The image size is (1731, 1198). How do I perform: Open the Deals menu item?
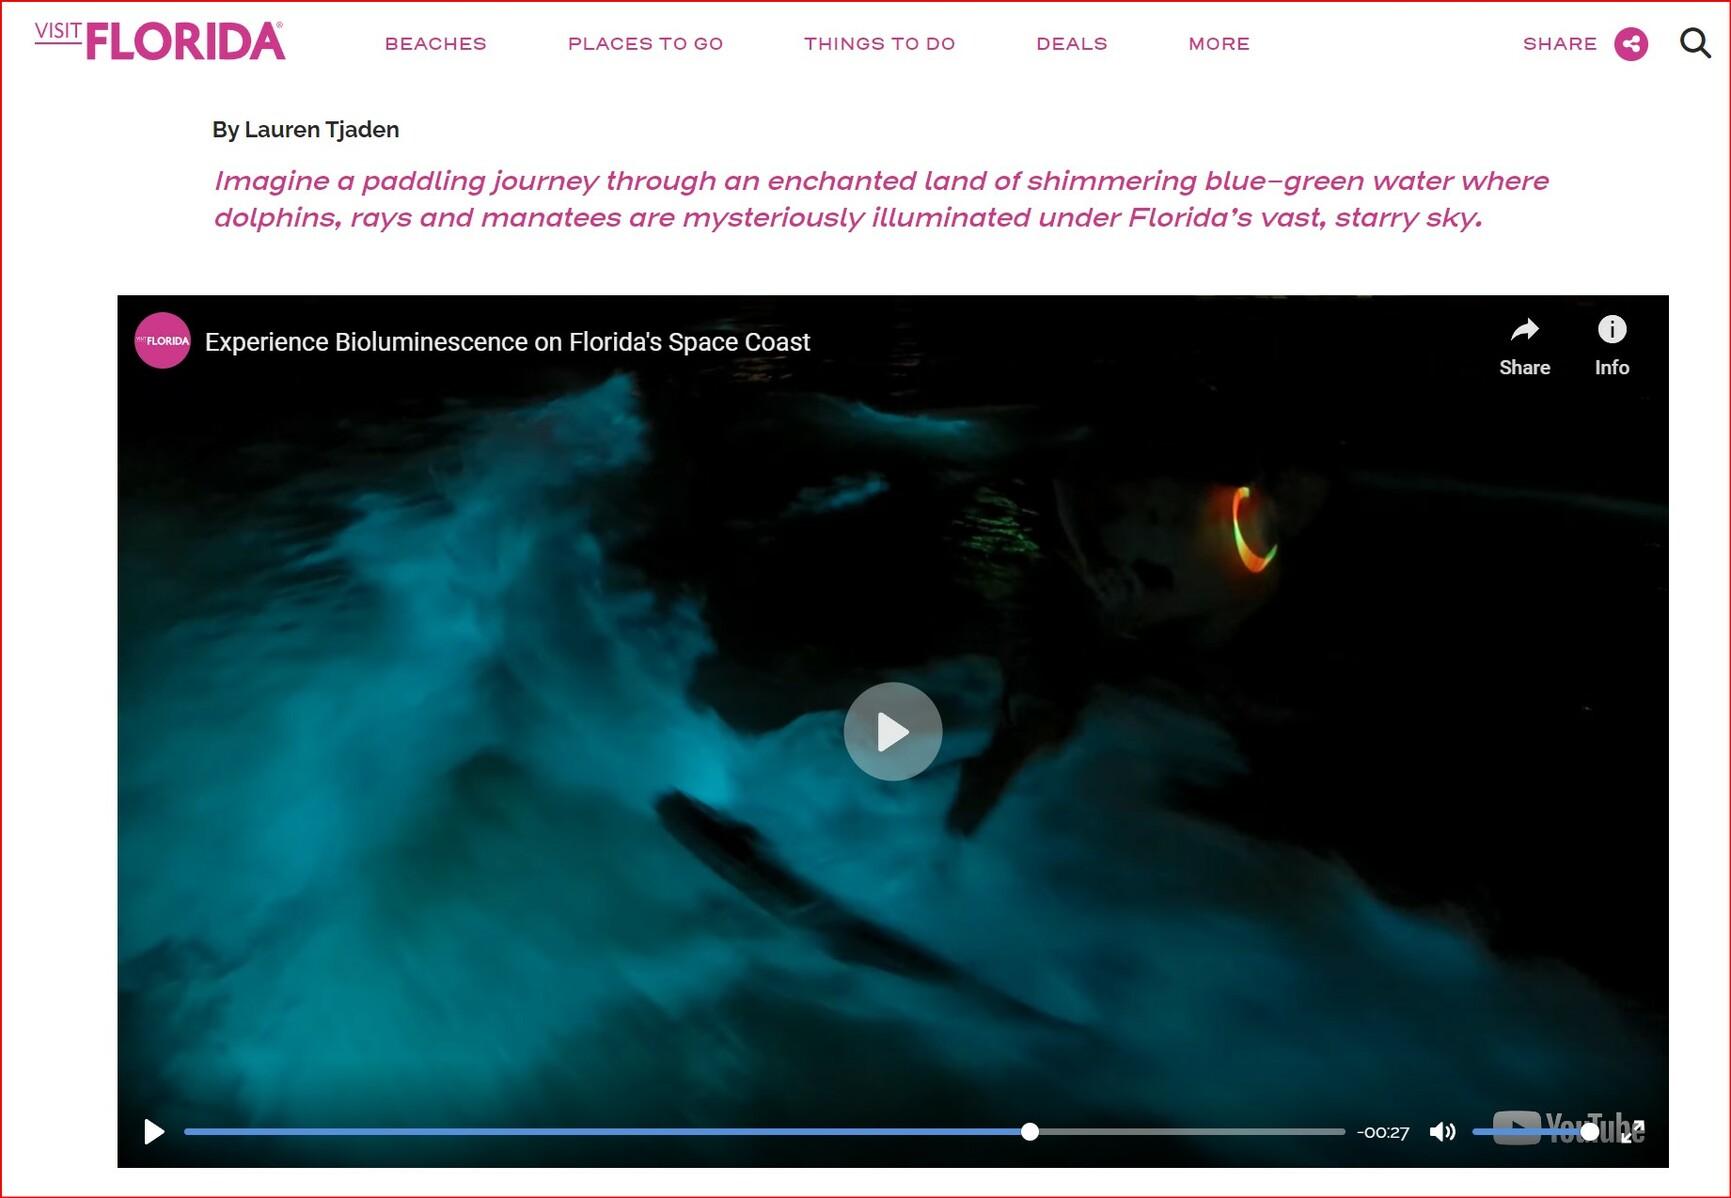[1072, 44]
